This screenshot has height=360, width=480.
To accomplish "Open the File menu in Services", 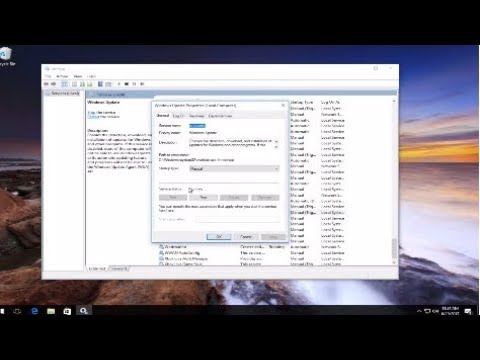I will (x=48, y=76).
